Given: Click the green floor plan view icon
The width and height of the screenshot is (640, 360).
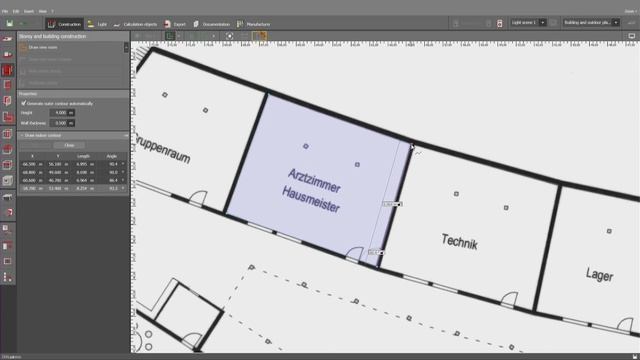Looking at the screenshot, I should 169,36.
